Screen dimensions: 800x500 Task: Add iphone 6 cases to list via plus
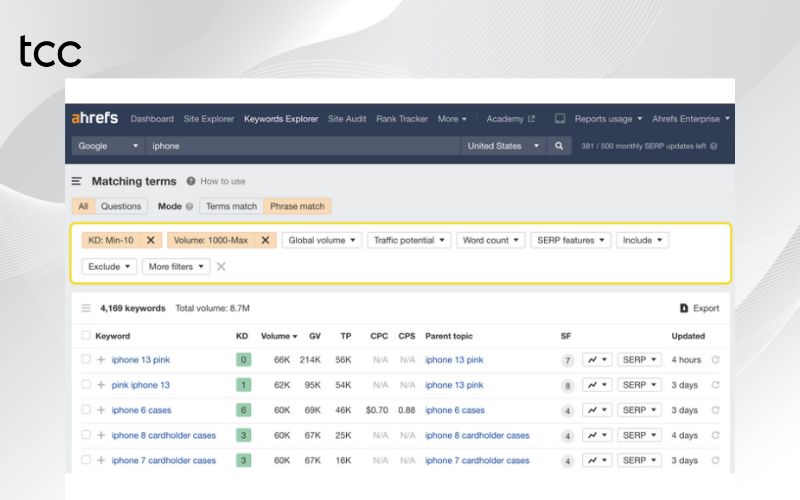101,410
